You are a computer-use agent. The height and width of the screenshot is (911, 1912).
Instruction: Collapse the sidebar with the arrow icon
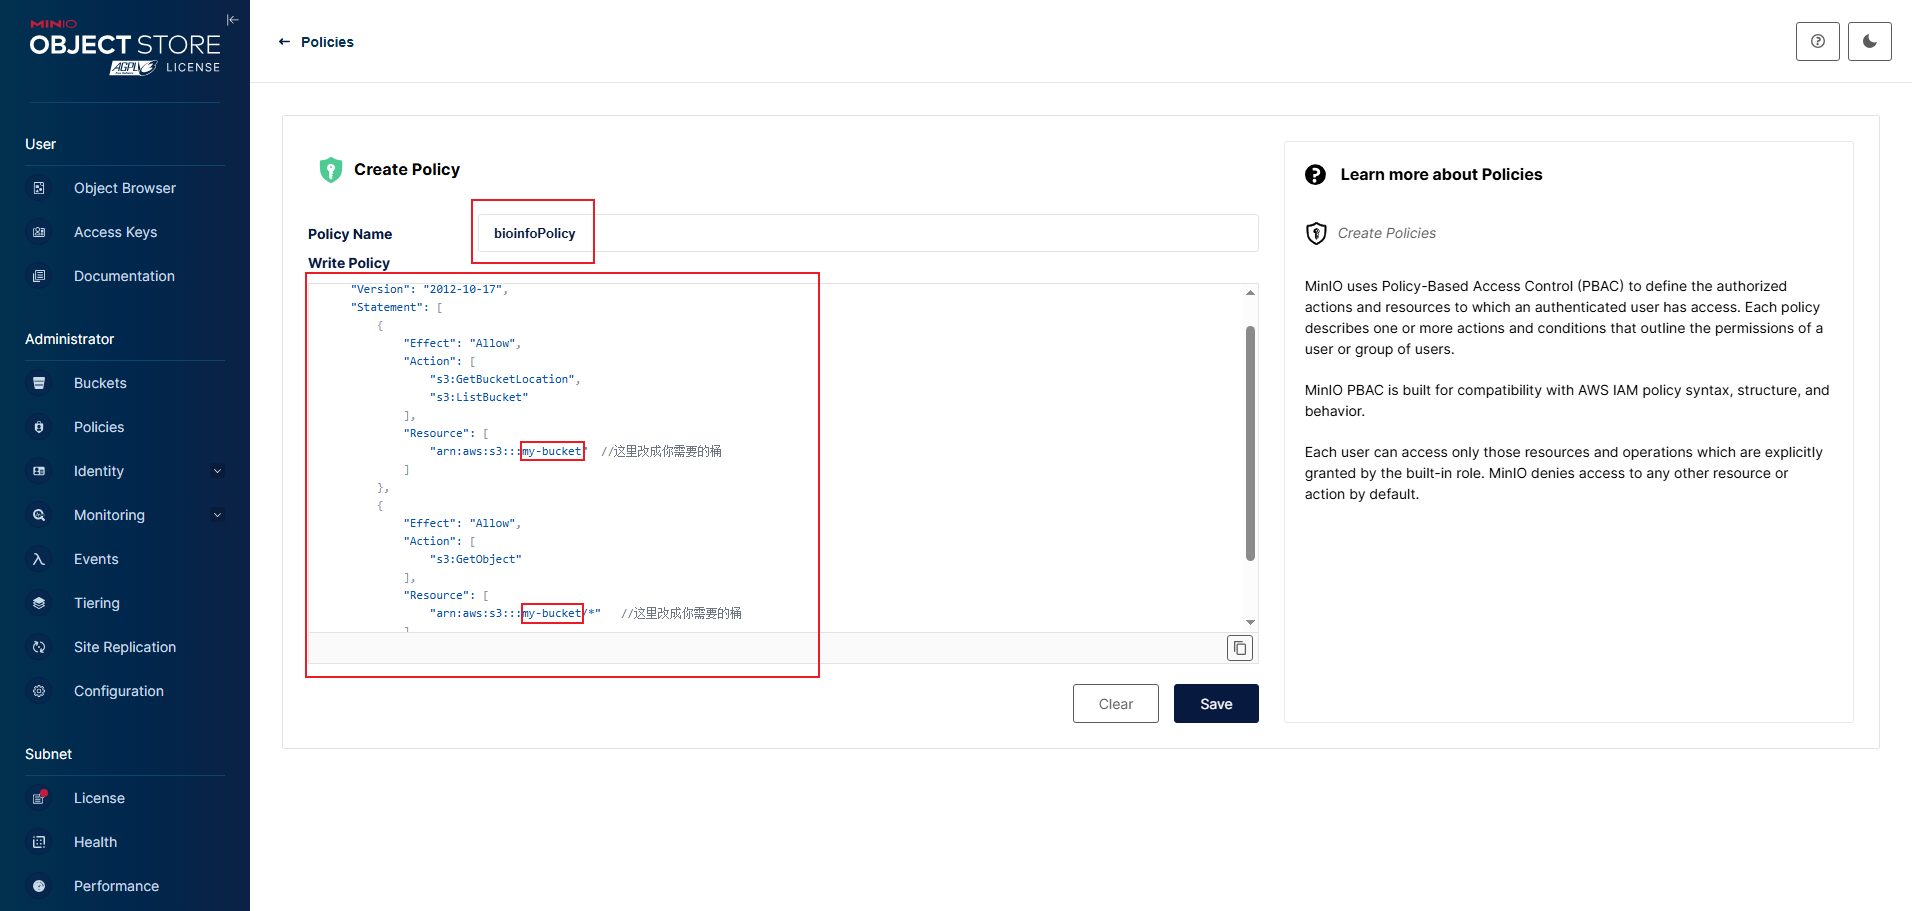point(232,19)
